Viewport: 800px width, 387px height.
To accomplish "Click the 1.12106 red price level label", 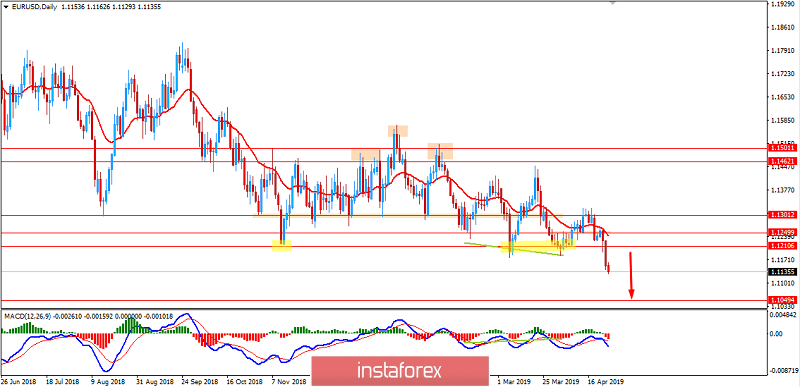I will (782, 246).
